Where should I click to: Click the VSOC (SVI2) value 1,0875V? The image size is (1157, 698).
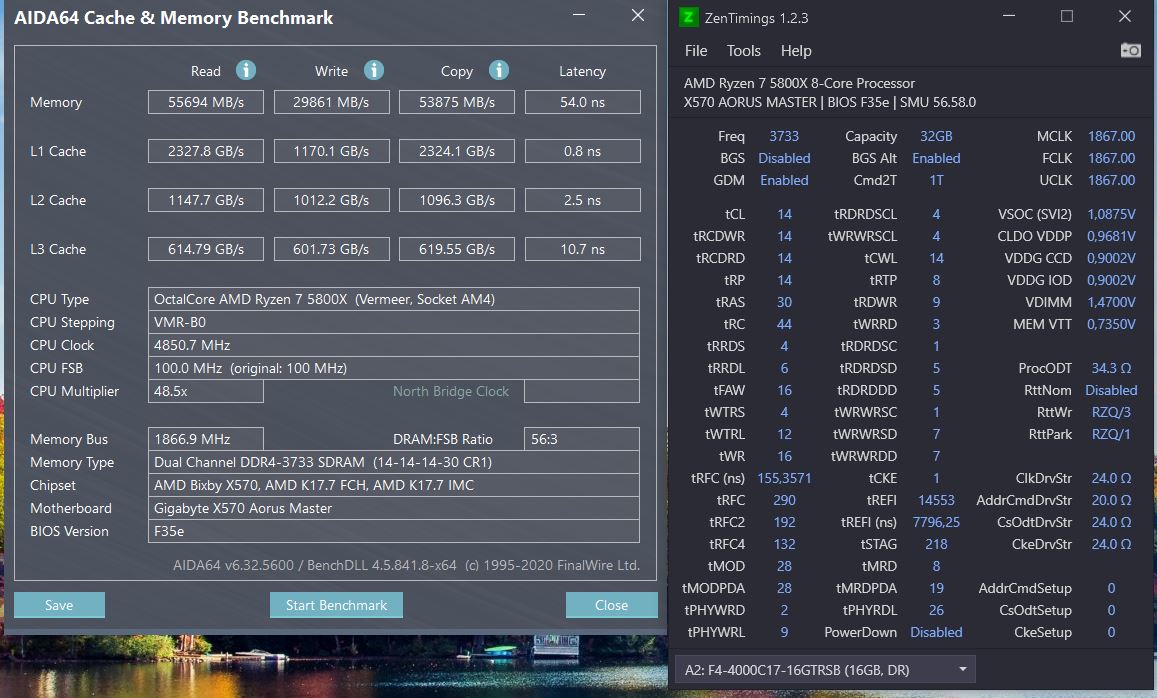pyautogui.click(x=1111, y=214)
